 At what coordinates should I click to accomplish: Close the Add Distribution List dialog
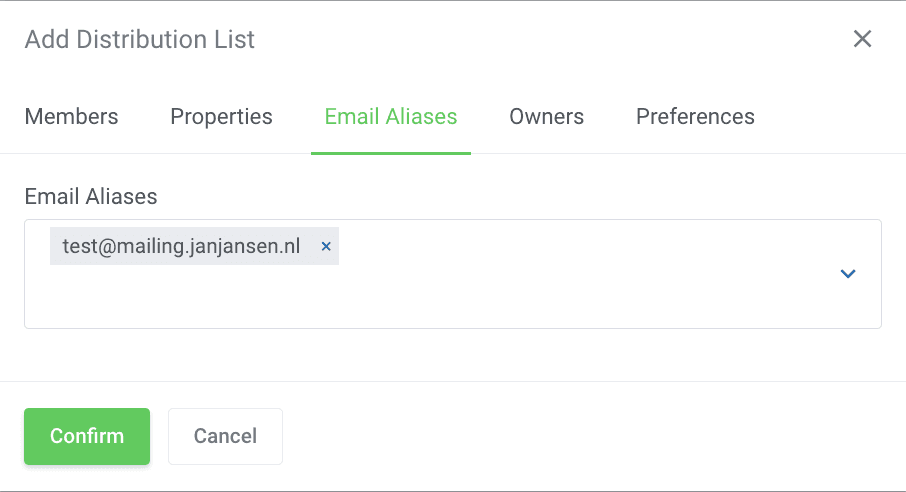point(862,39)
